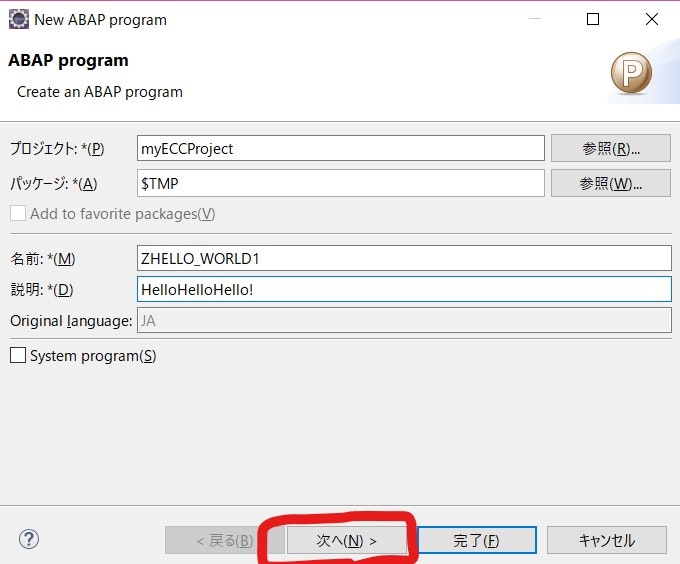Click the 説明 field with HelloHelloHello!
Viewport: 680px width, 564px height.
coord(404,289)
